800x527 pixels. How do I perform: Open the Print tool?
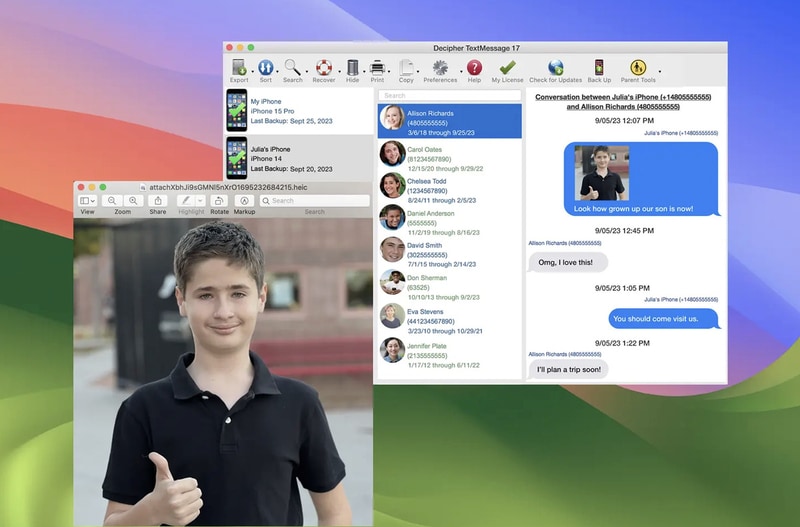377,67
